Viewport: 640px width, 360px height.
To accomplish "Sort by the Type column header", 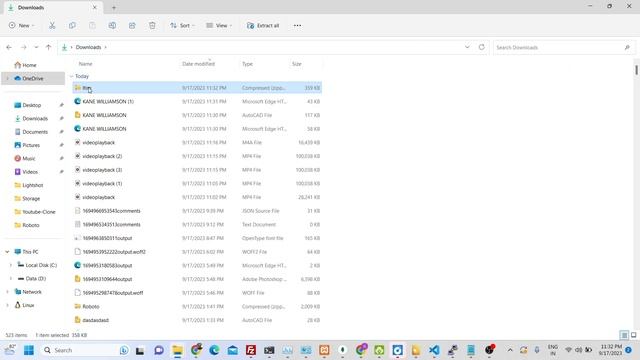I will (247, 64).
